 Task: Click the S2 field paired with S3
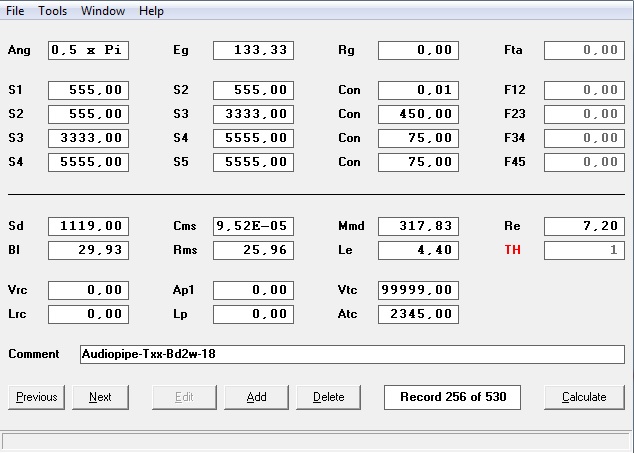(x=89, y=114)
